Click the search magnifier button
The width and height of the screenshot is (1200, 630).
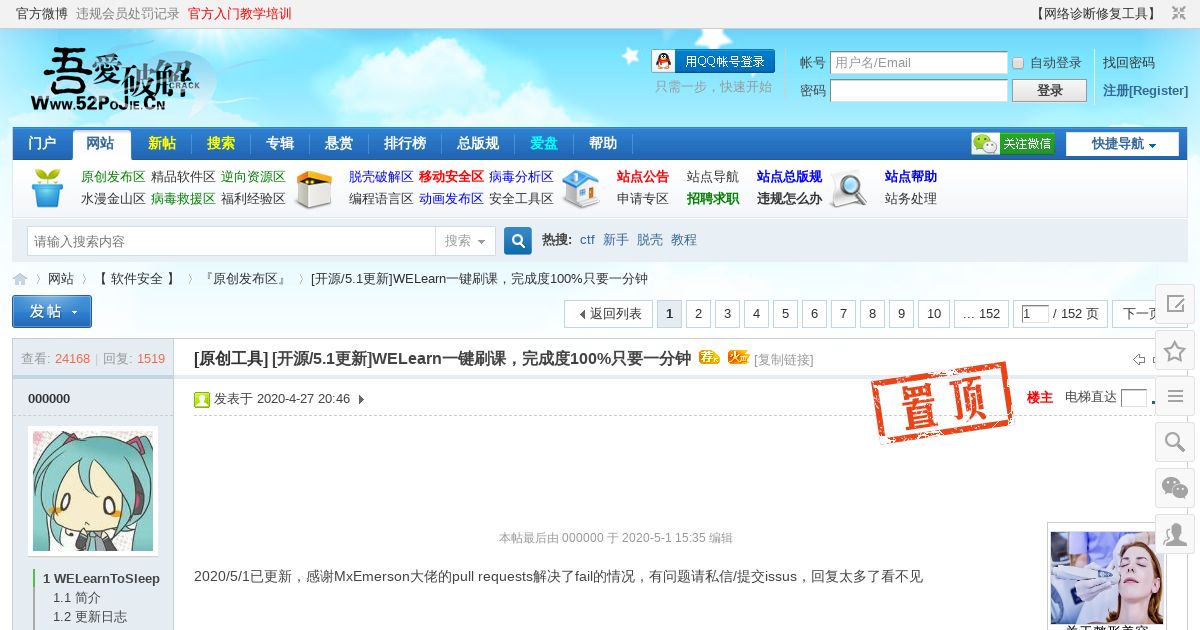(x=517, y=241)
